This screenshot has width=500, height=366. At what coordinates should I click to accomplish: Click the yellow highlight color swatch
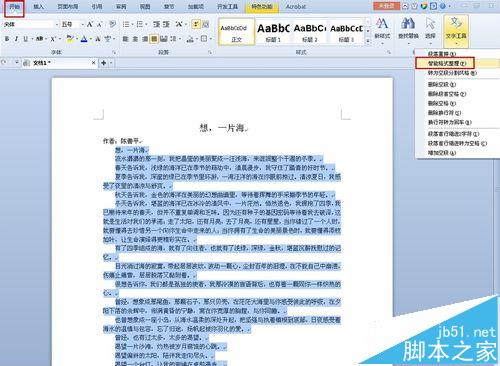coord(70,39)
